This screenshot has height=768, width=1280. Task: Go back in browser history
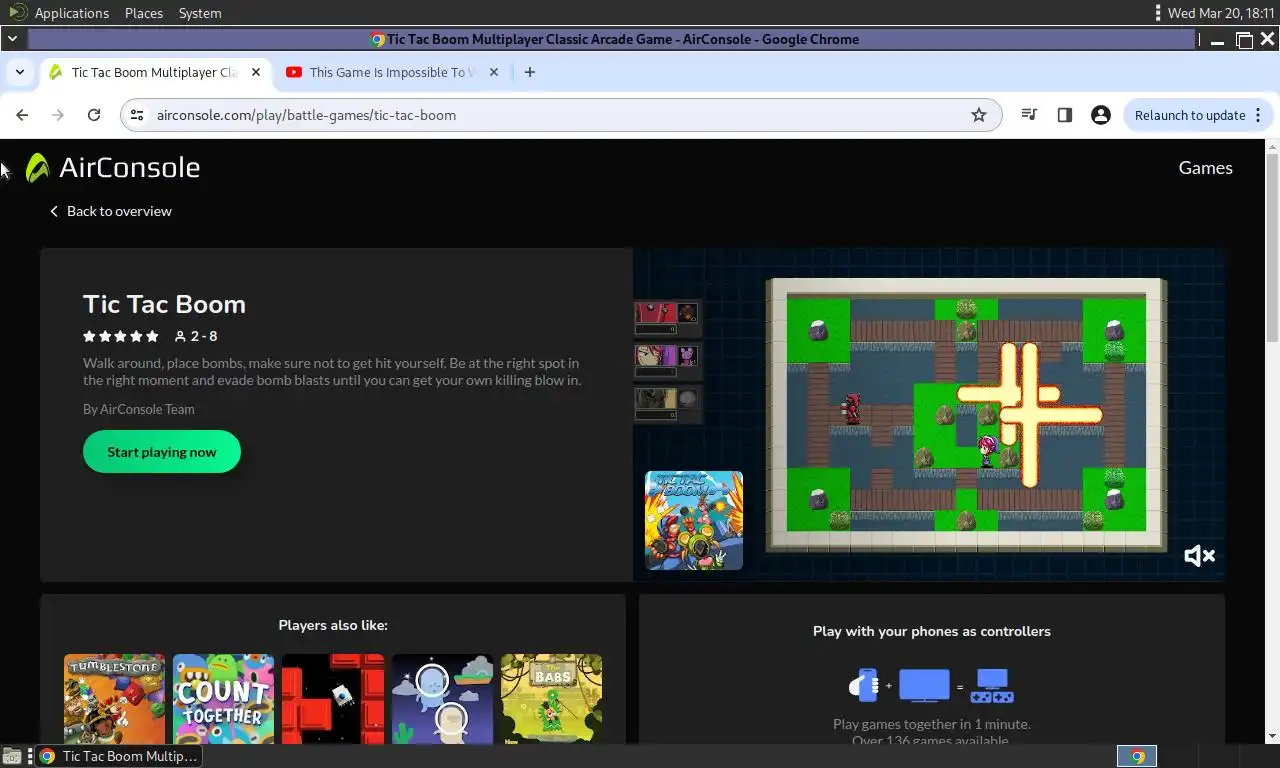22,115
